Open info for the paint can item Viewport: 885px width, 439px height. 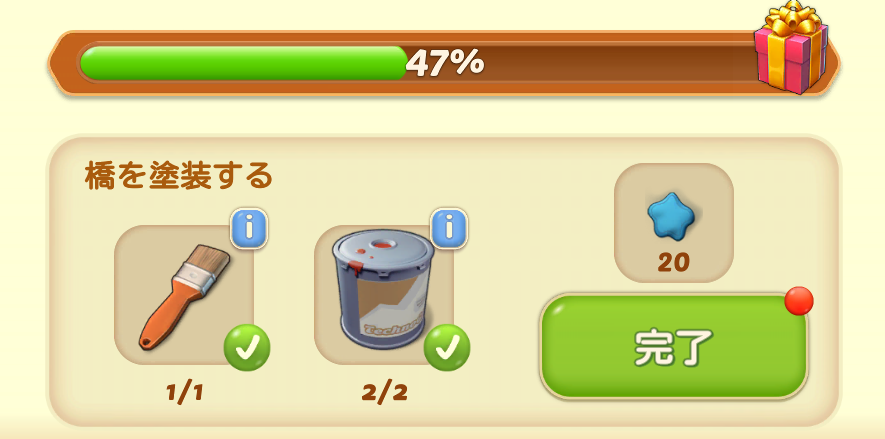[449, 228]
